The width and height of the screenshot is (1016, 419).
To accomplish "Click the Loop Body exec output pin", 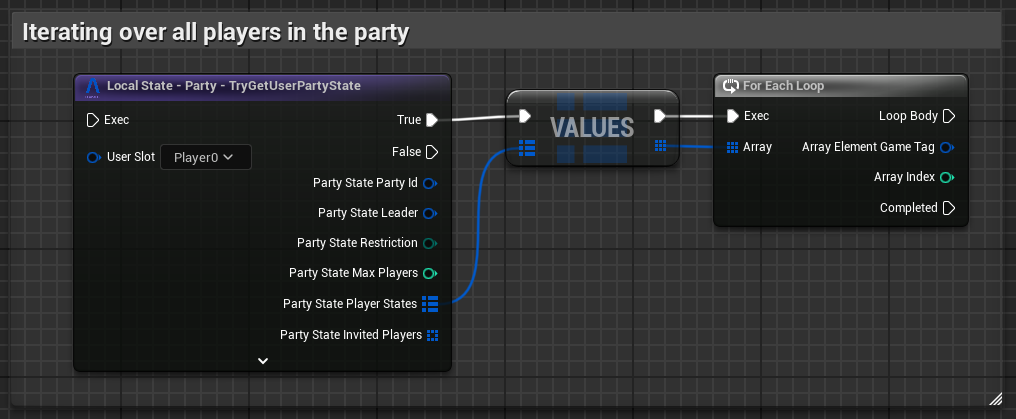I will [948, 116].
